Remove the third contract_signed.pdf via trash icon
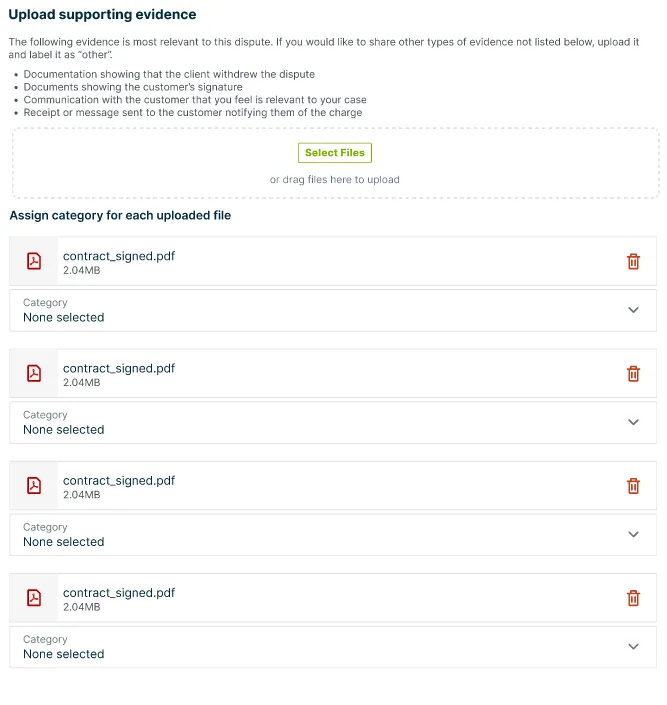The image size is (667, 705). [x=633, y=486]
